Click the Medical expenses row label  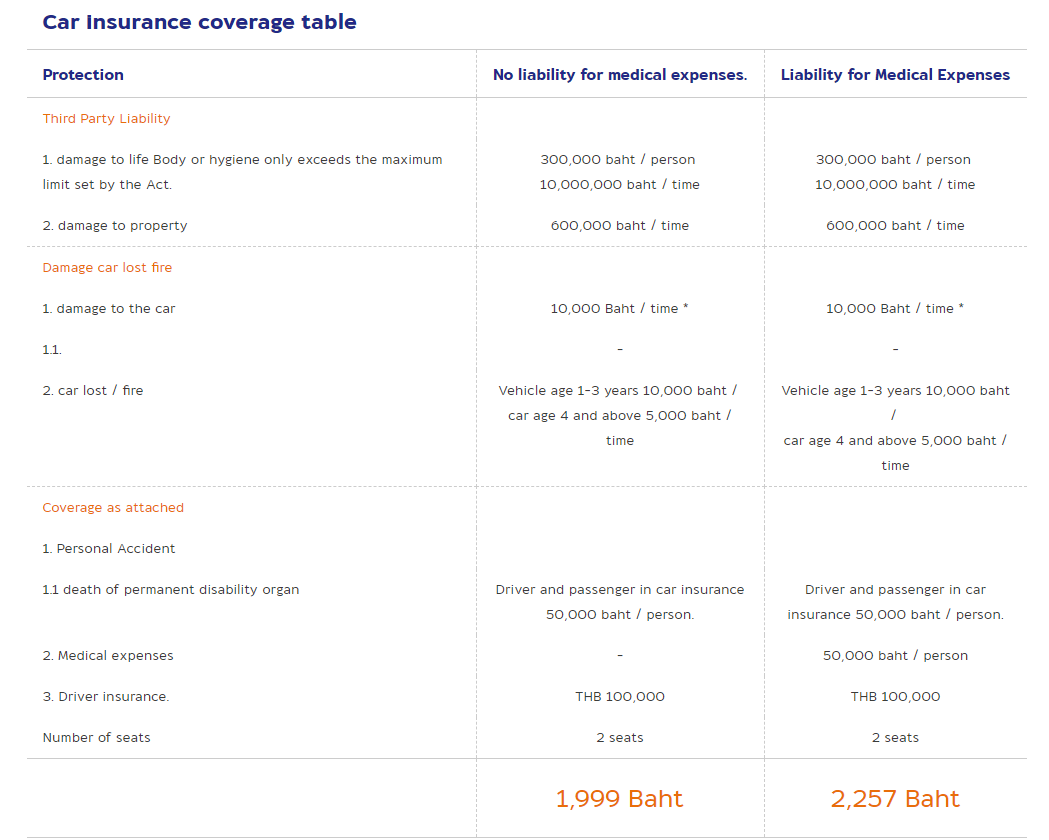pos(108,655)
